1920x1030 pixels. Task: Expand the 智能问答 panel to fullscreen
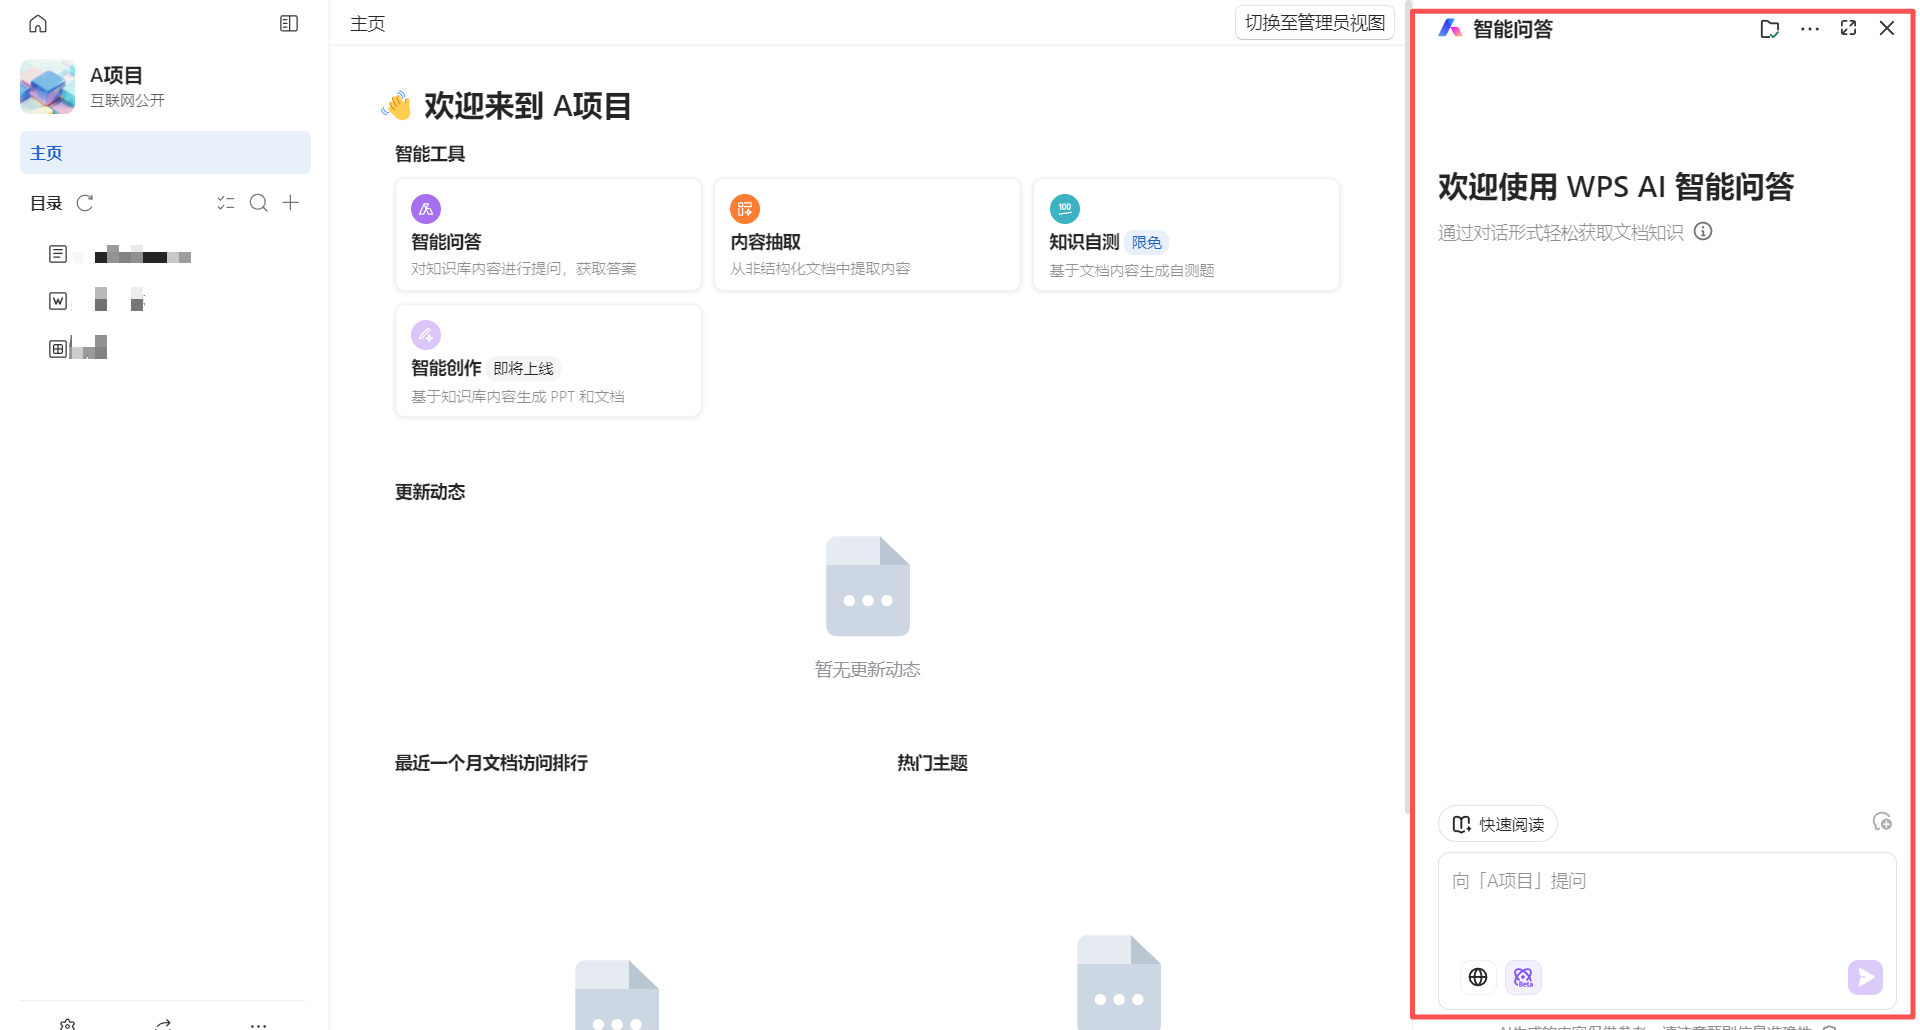1848,28
